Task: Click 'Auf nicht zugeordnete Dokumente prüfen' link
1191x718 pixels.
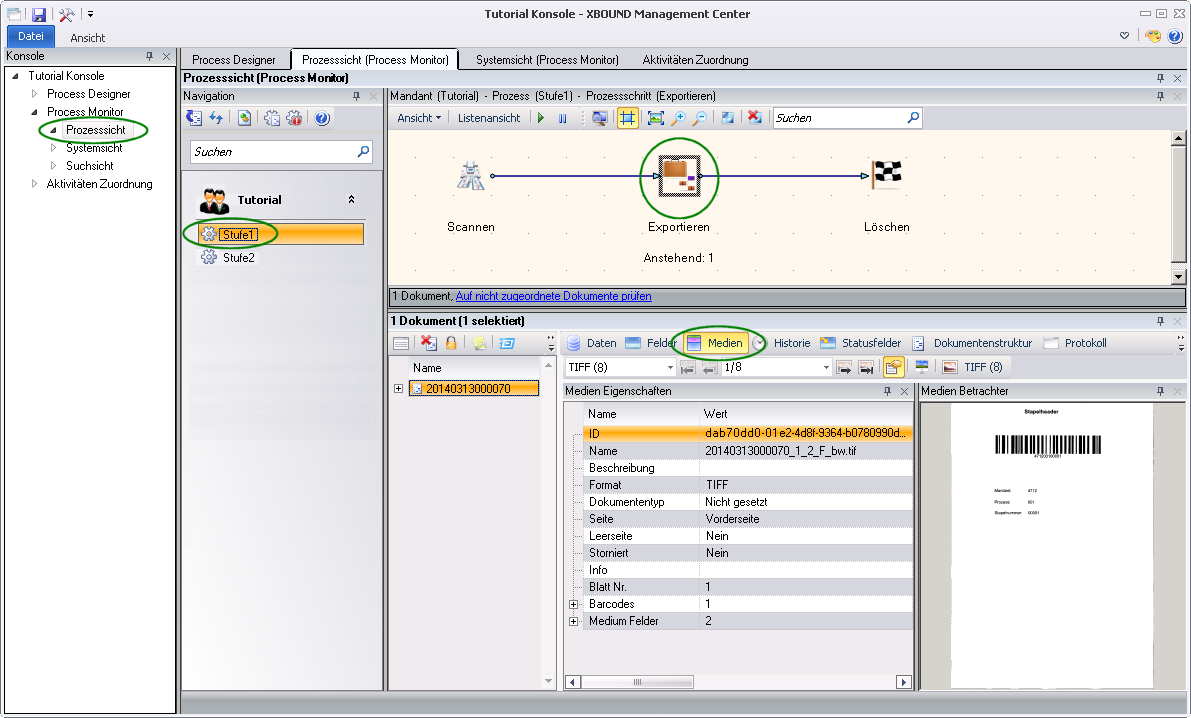Action: click(x=553, y=297)
